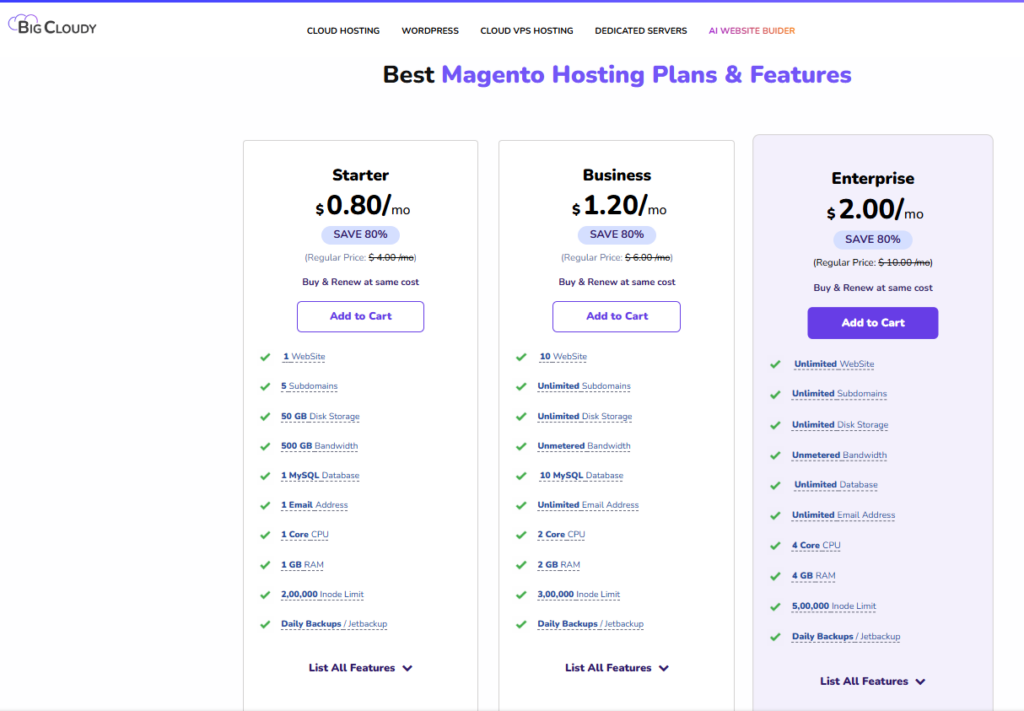
Task: Click '4 GB RAM' feature
Action: pos(813,576)
